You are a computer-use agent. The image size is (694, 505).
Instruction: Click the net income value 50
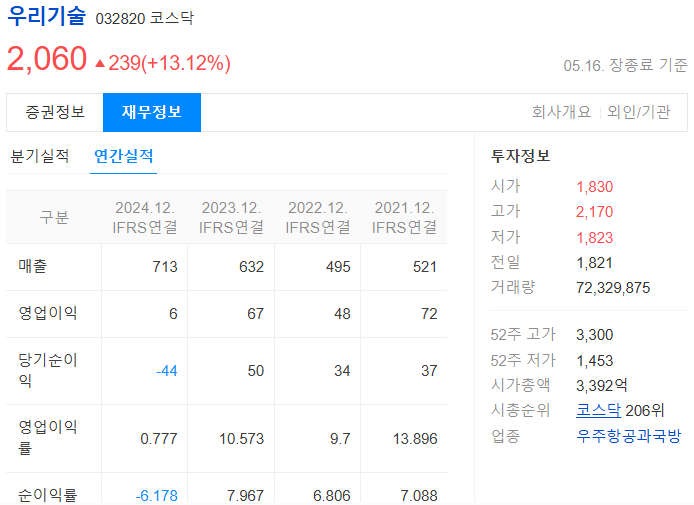point(255,370)
